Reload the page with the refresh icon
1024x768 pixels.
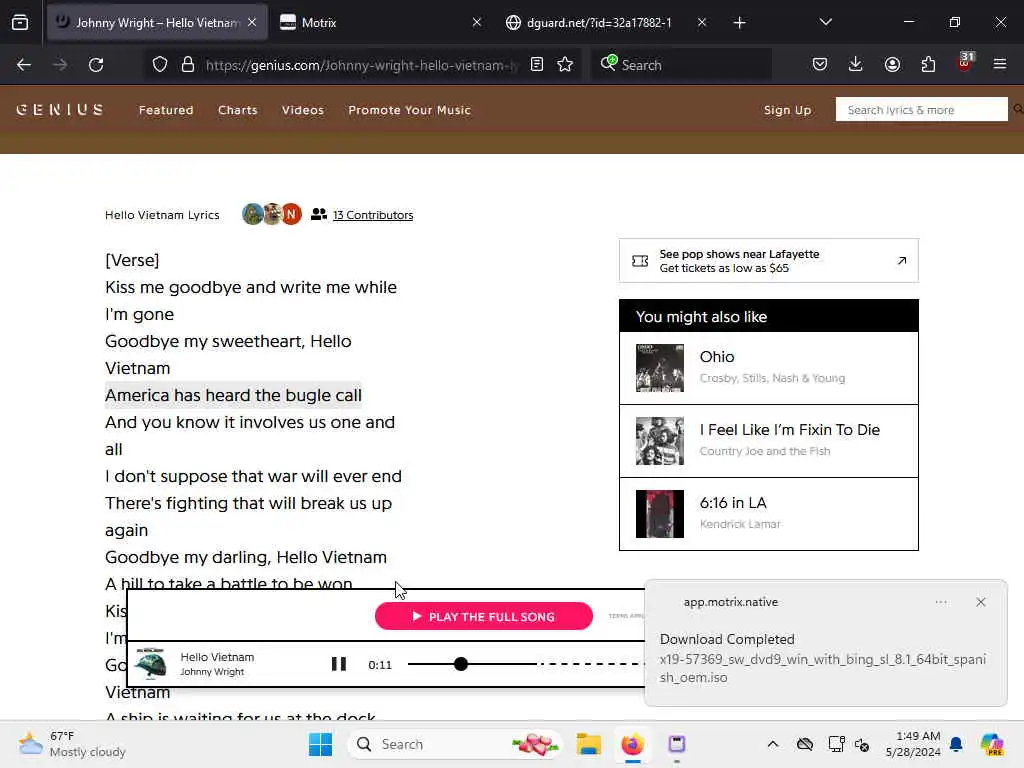click(96, 65)
